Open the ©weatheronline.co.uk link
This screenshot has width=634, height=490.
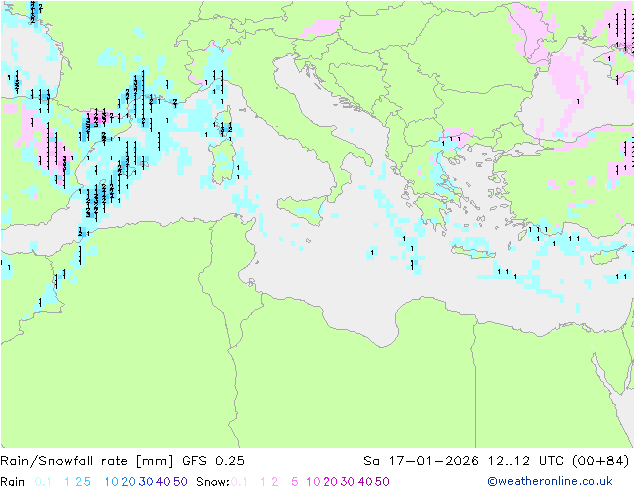click(550, 482)
